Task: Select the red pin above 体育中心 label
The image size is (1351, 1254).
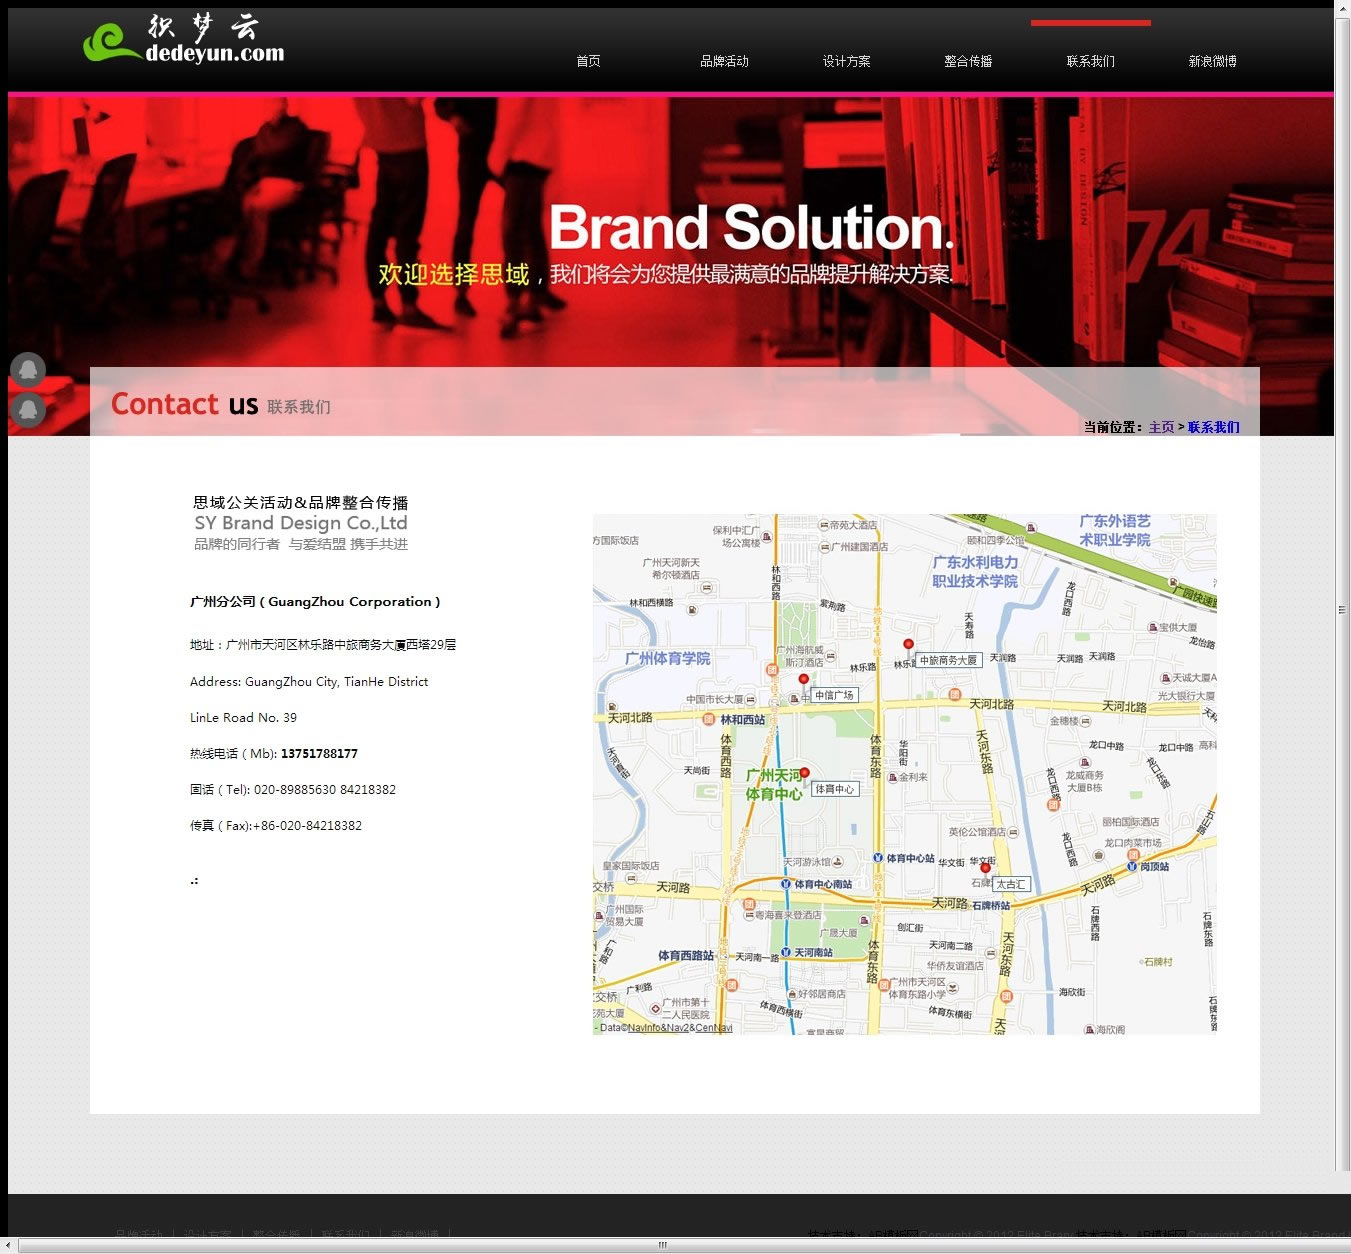Action: pyautogui.click(x=805, y=773)
